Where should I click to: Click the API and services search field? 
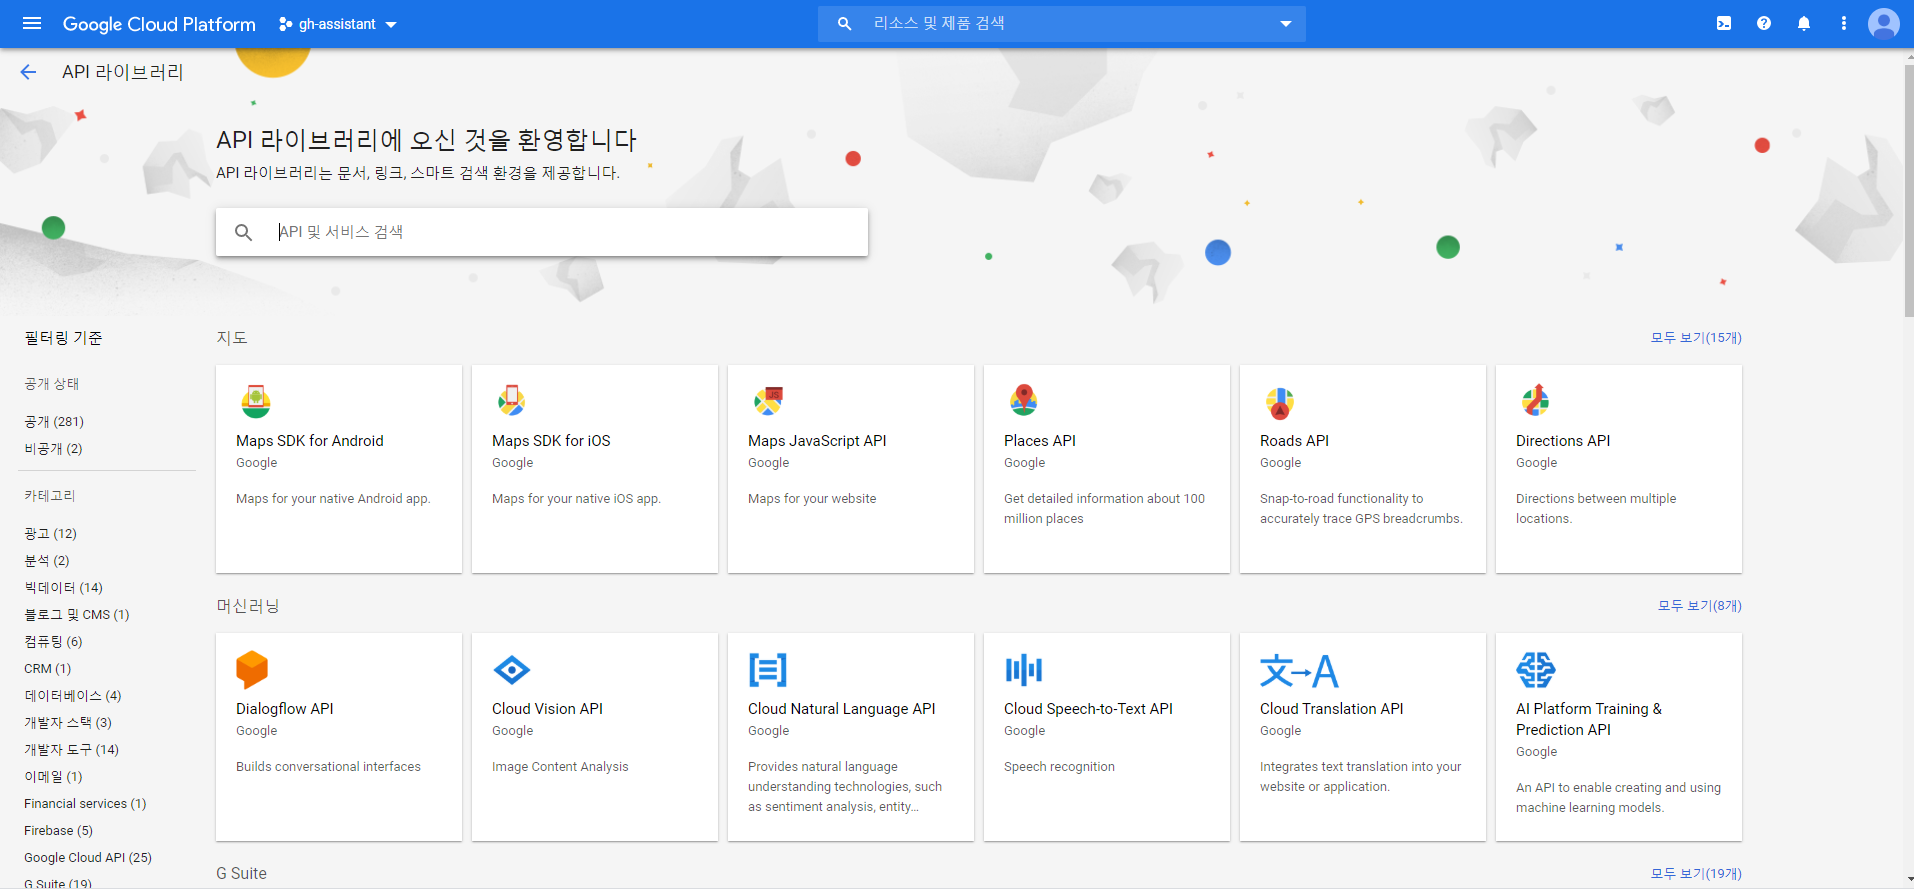click(x=542, y=232)
